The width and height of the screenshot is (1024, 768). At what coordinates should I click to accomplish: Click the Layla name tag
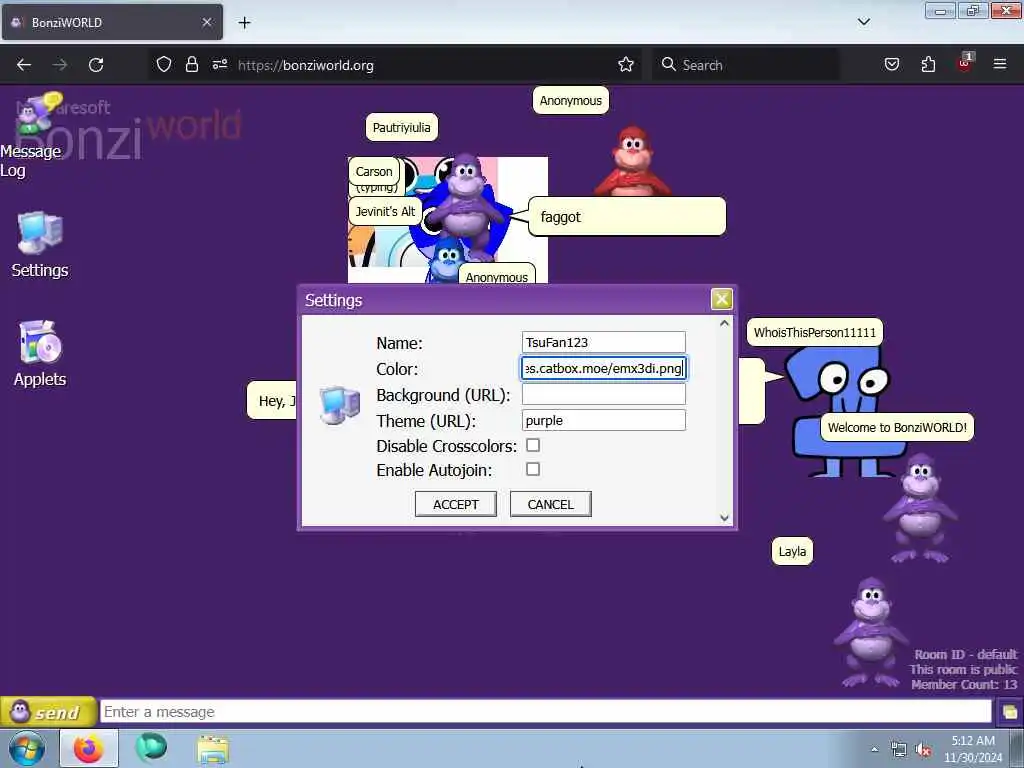pyautogui.click(x=792, y=551)
